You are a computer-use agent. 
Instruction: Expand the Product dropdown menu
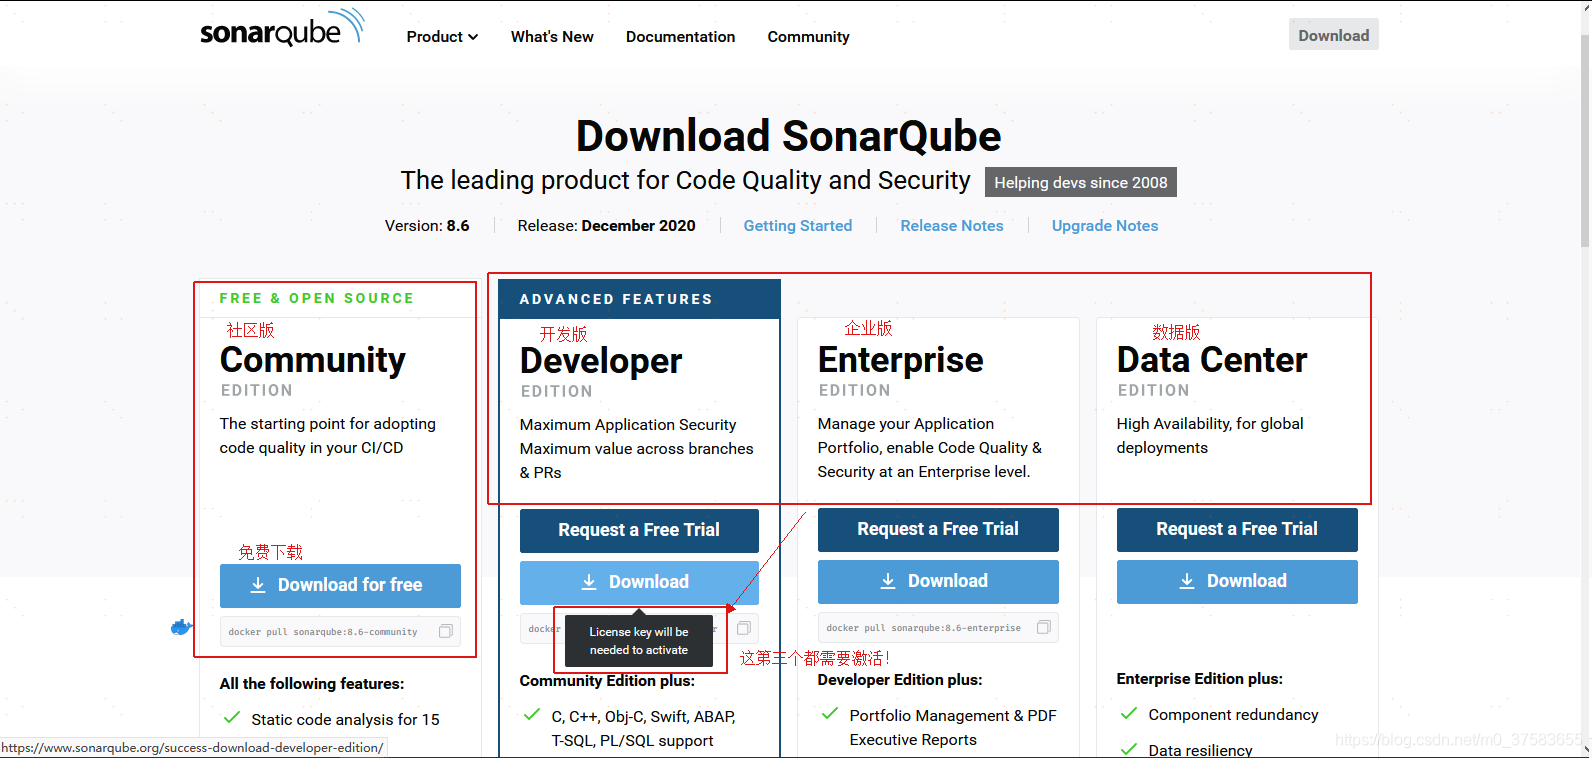tap(442, 37)
